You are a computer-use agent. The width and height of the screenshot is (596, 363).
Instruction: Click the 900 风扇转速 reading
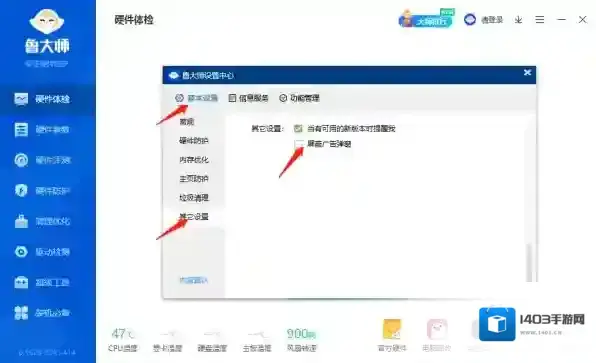click(302, 340)
